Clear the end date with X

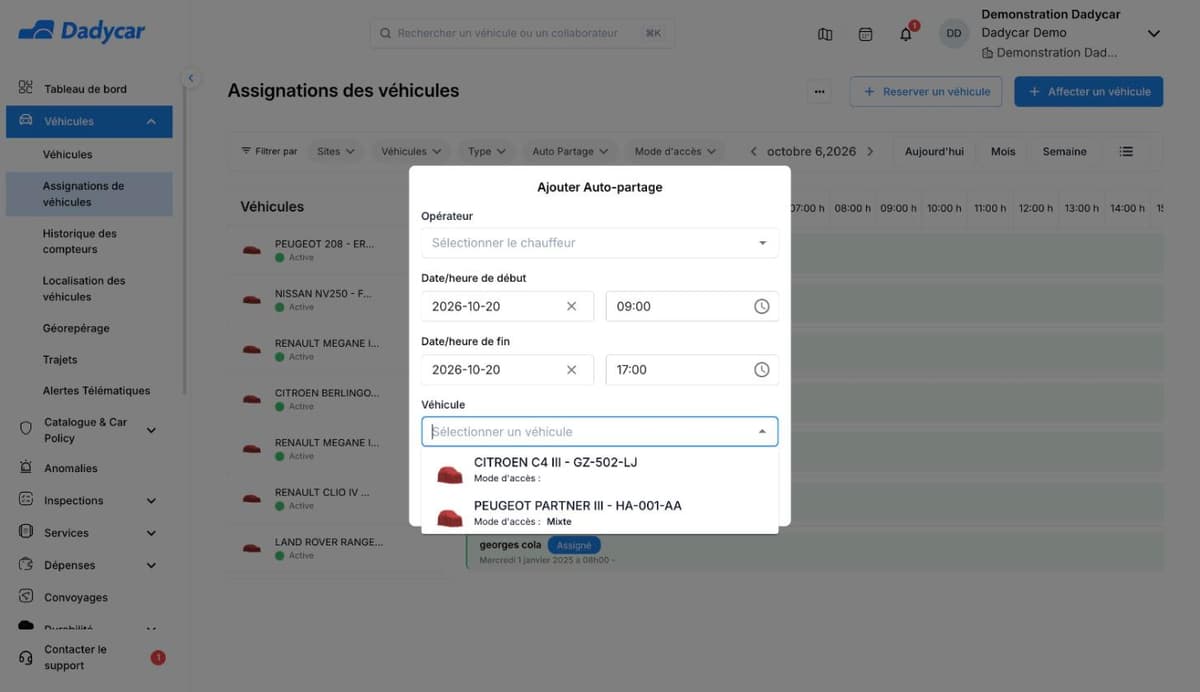[x=572, y=369]
